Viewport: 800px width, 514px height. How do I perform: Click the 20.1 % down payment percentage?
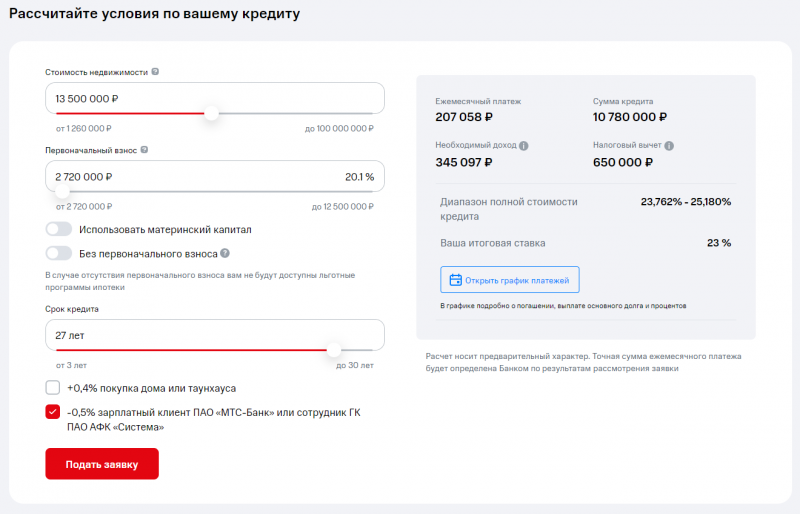click(359, 177)
